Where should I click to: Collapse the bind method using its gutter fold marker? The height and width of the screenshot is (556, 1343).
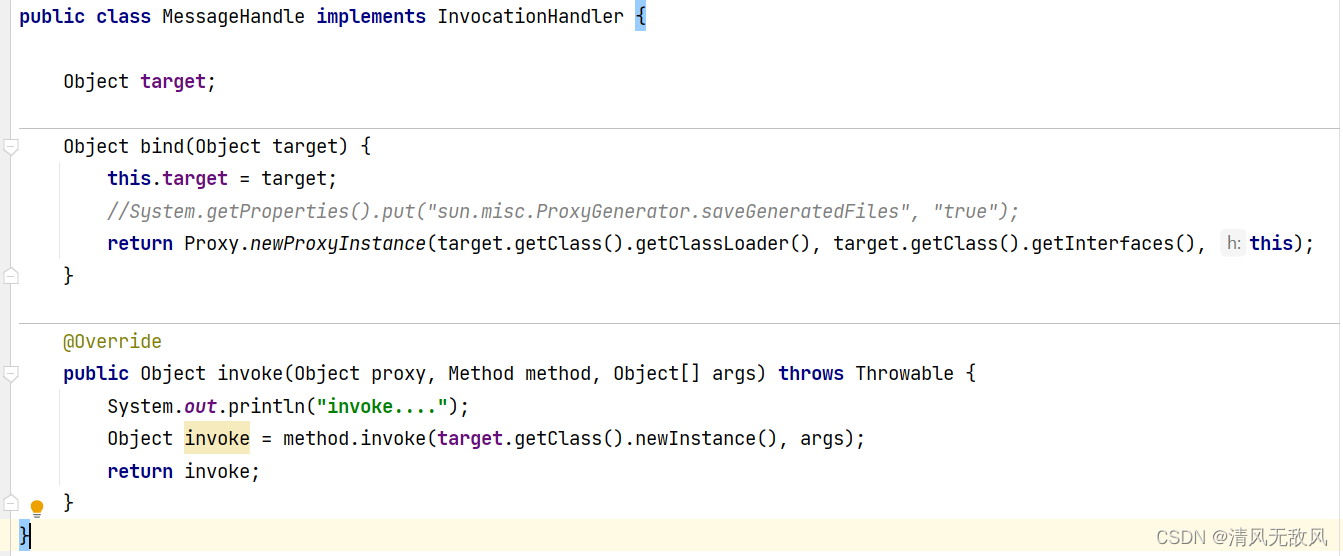coord(11,148)
